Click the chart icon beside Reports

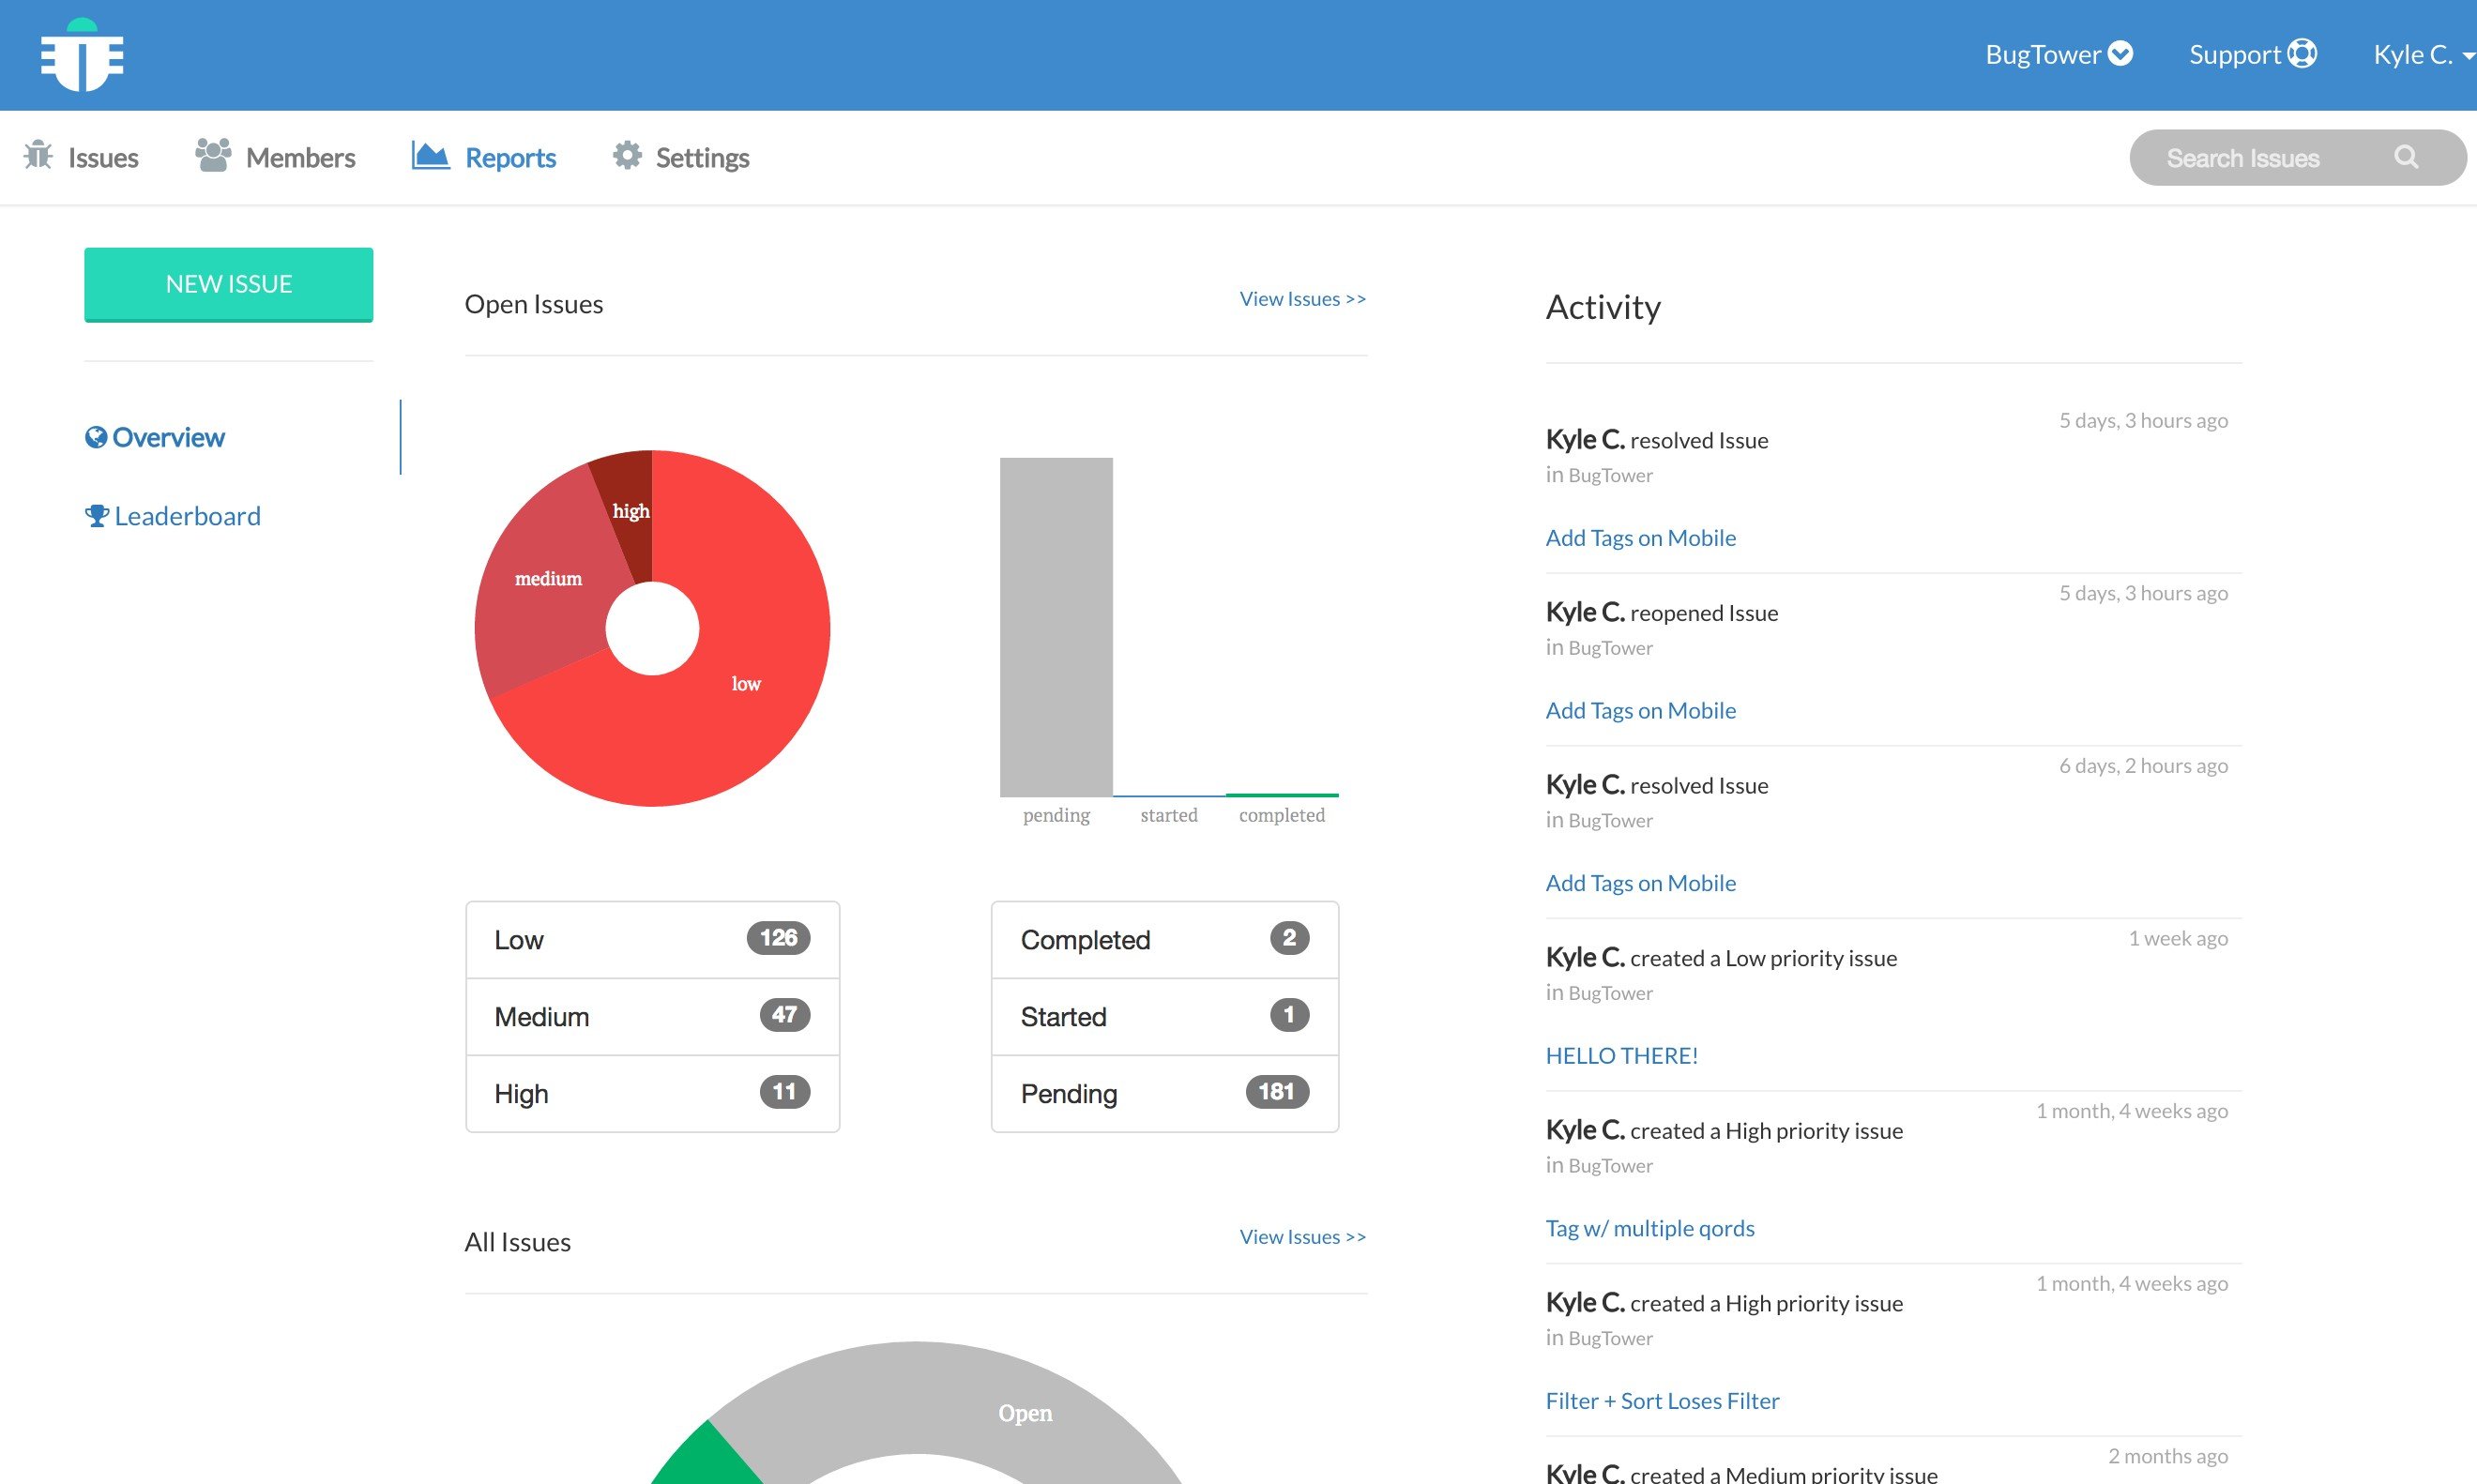click(430, 156)
